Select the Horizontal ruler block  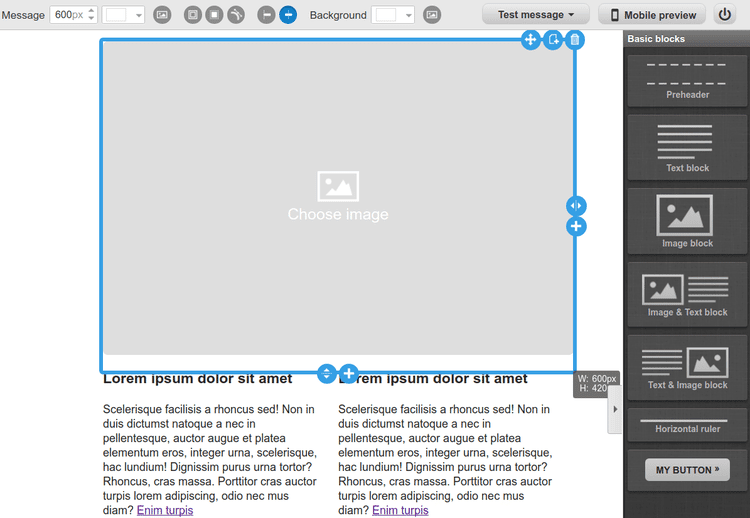click(x=687, y=425)
